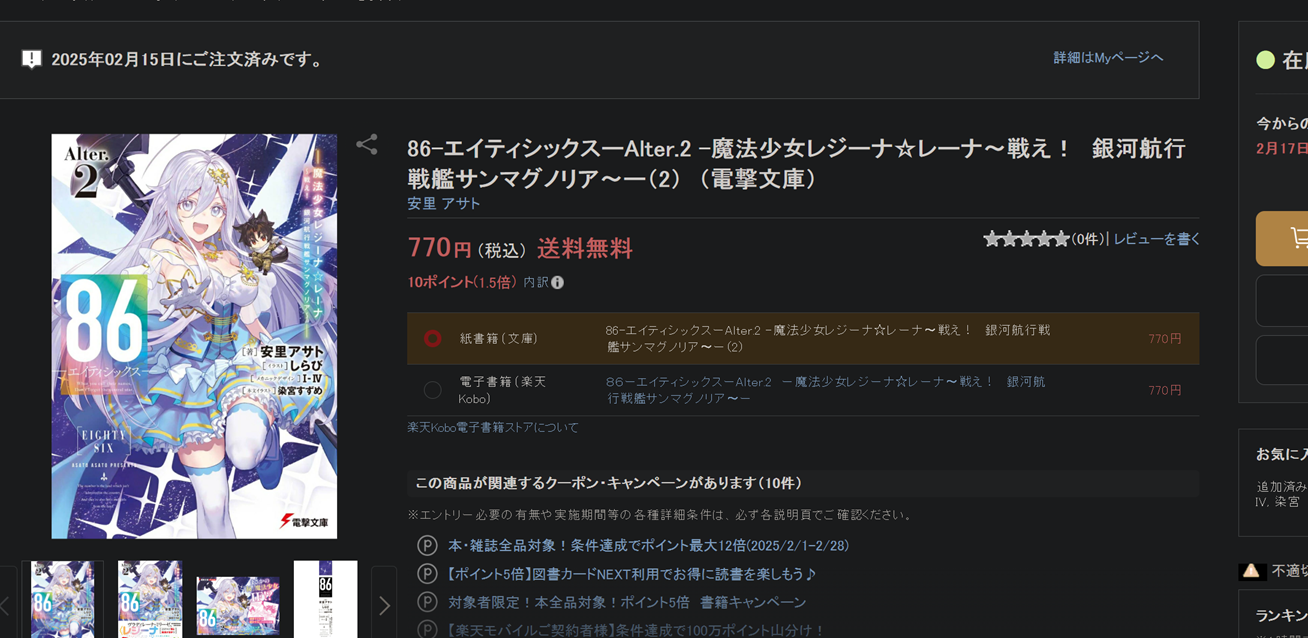1308x638 pixels.
Task: Click the exclamation icon in the order notice bar
Action: [33, 58]
